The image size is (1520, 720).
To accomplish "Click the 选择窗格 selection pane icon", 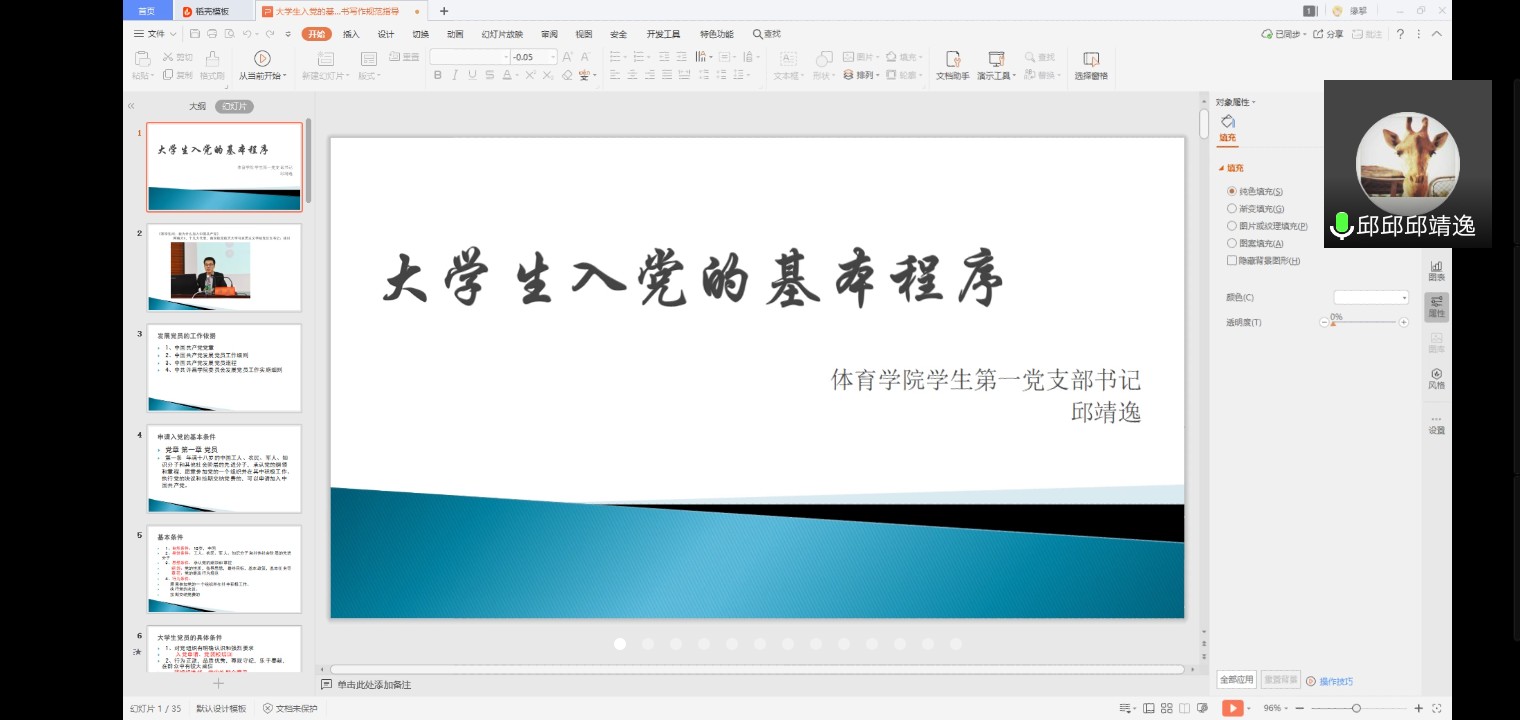I will click(1090, 60).
